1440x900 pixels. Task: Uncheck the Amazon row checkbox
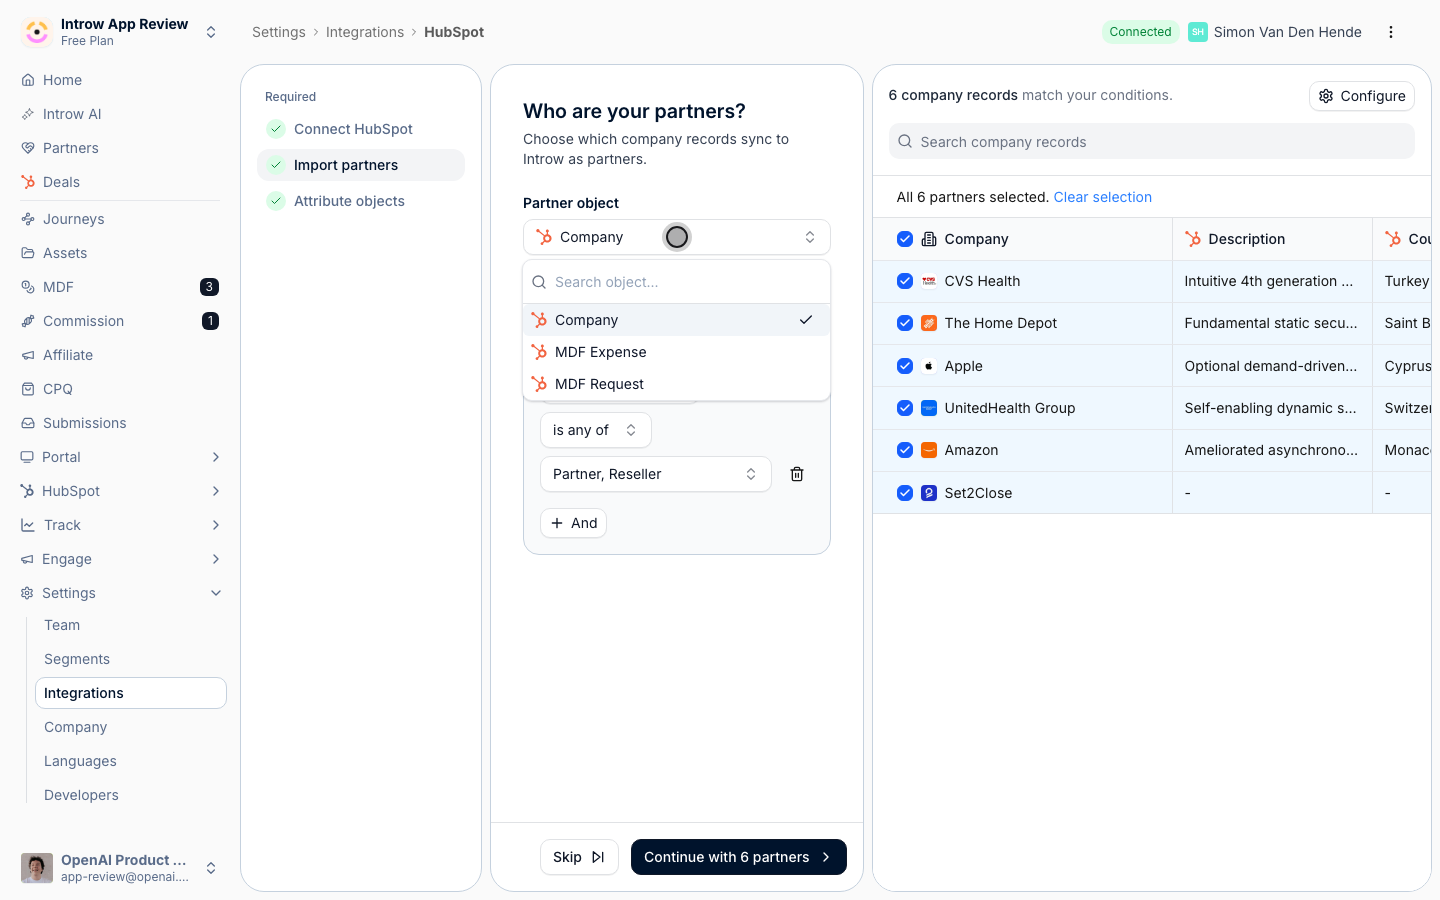(905, 450)
